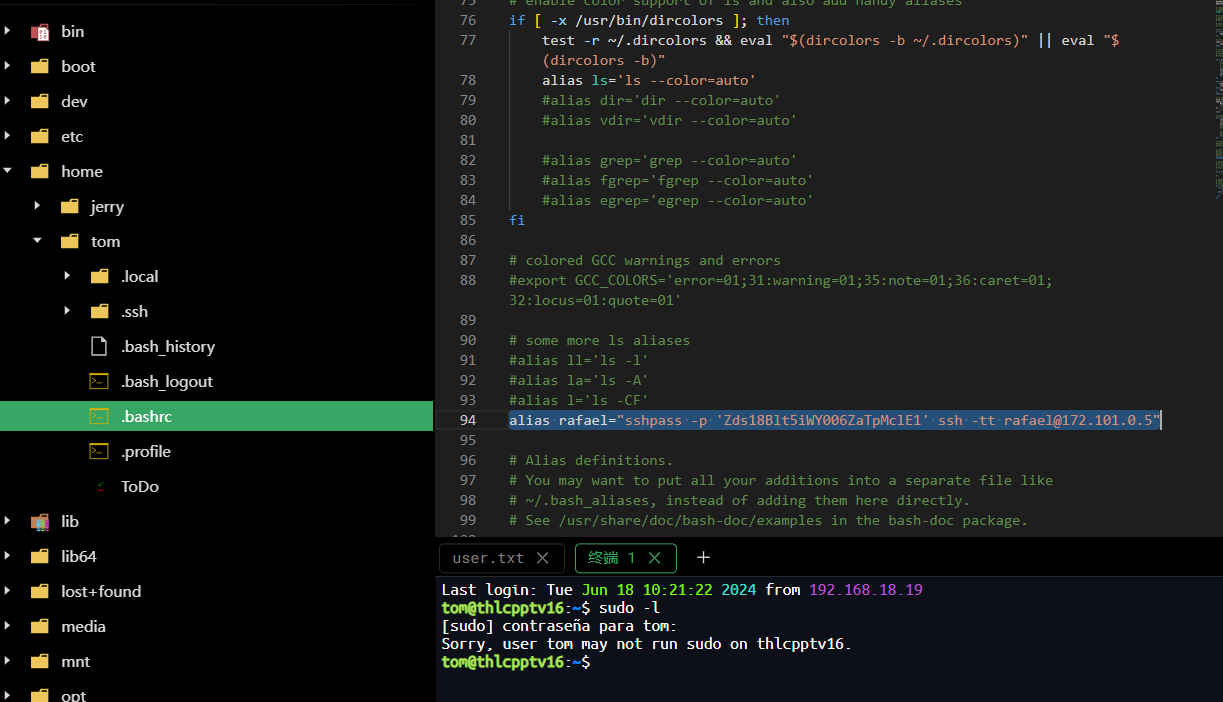Click the boot folder icon
This screenshot has height=702, width=1223.
40,67
